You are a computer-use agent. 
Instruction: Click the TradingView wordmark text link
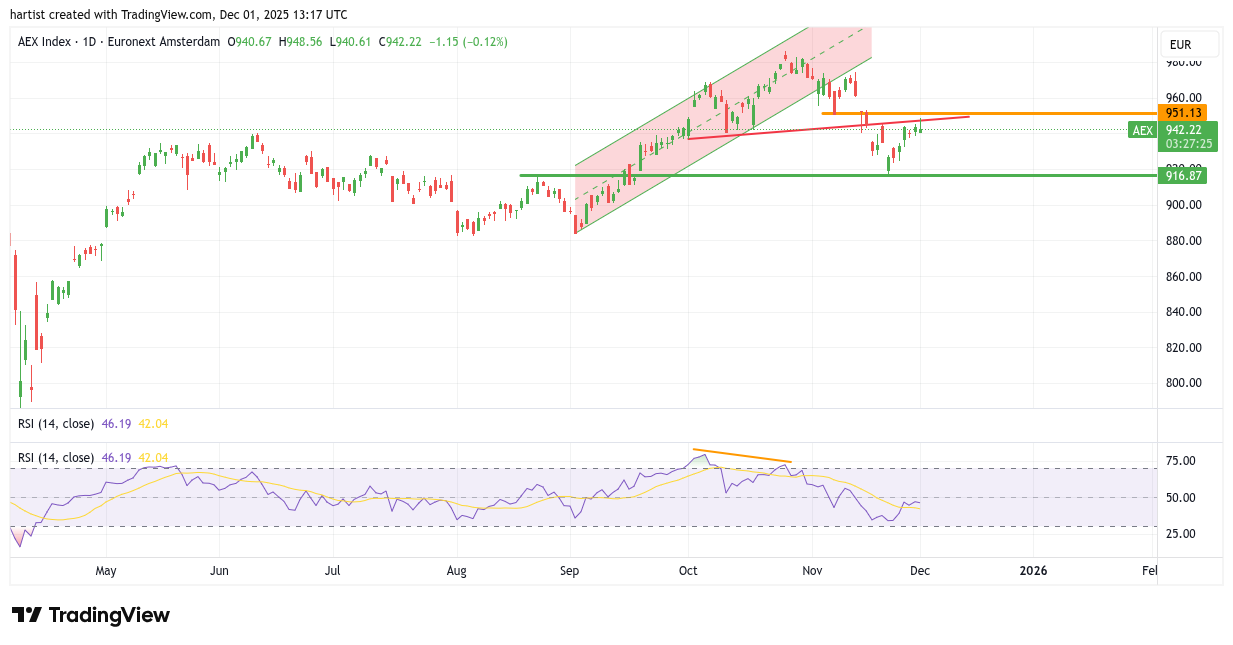[x=109, y=615]
